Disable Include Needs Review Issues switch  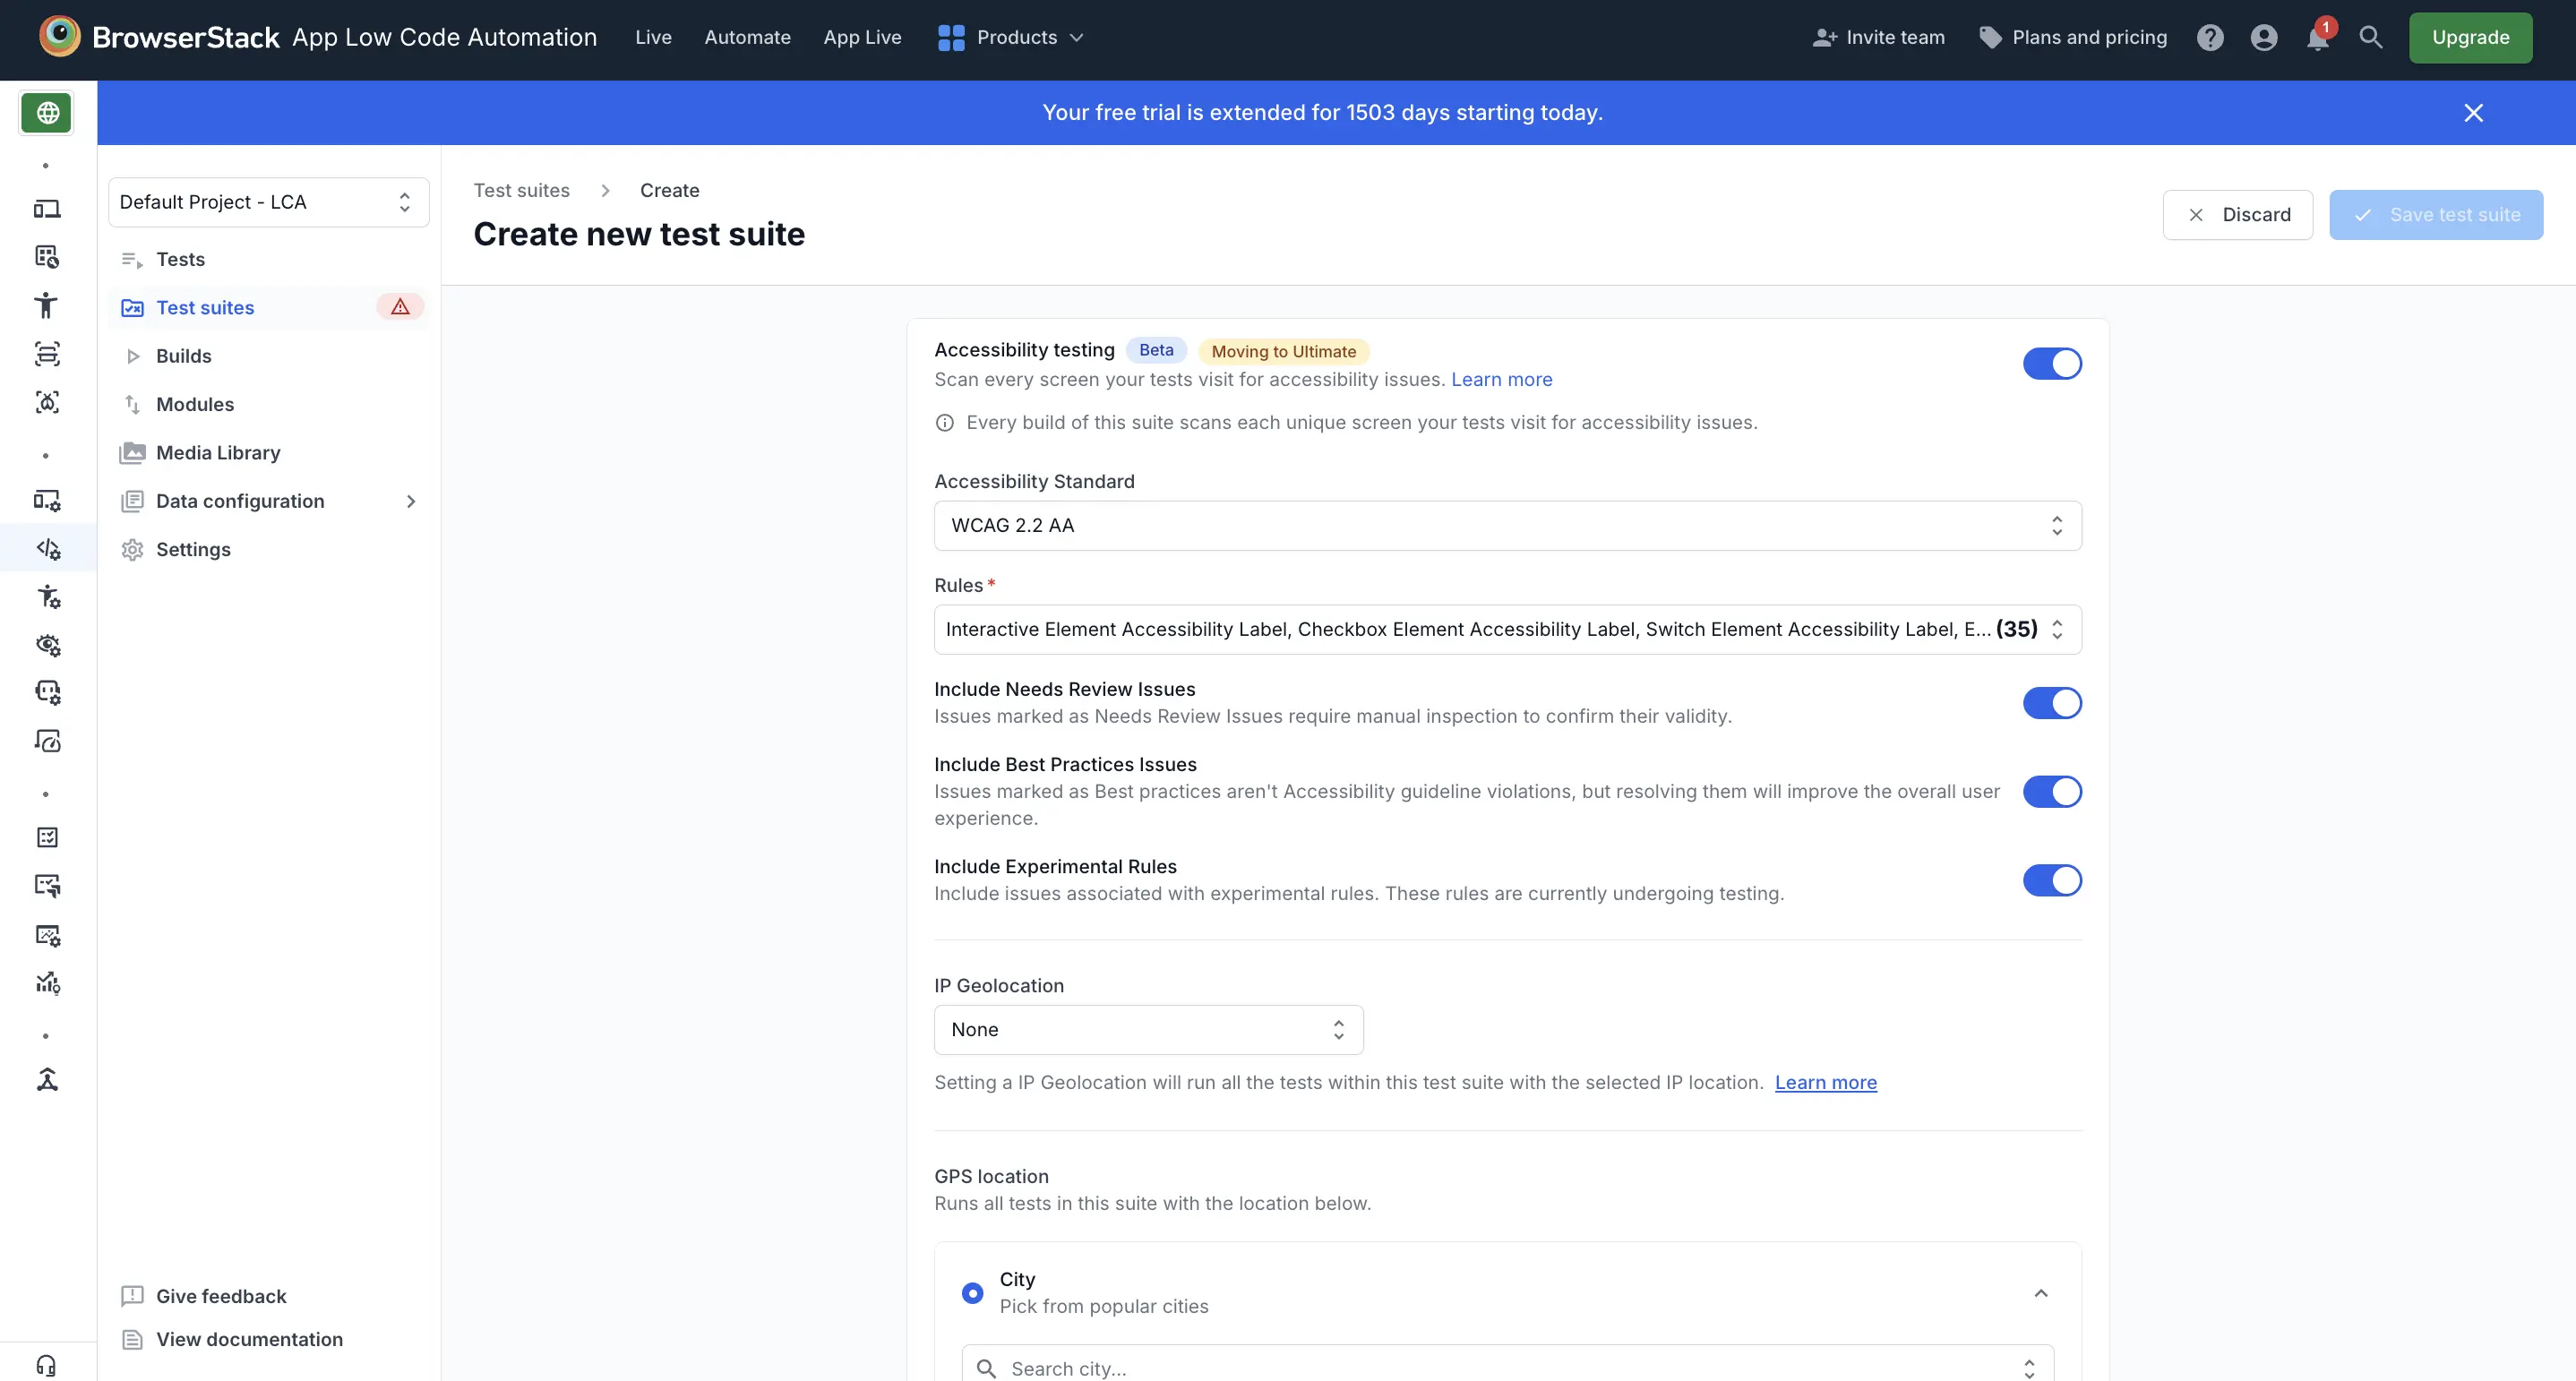2052,703
